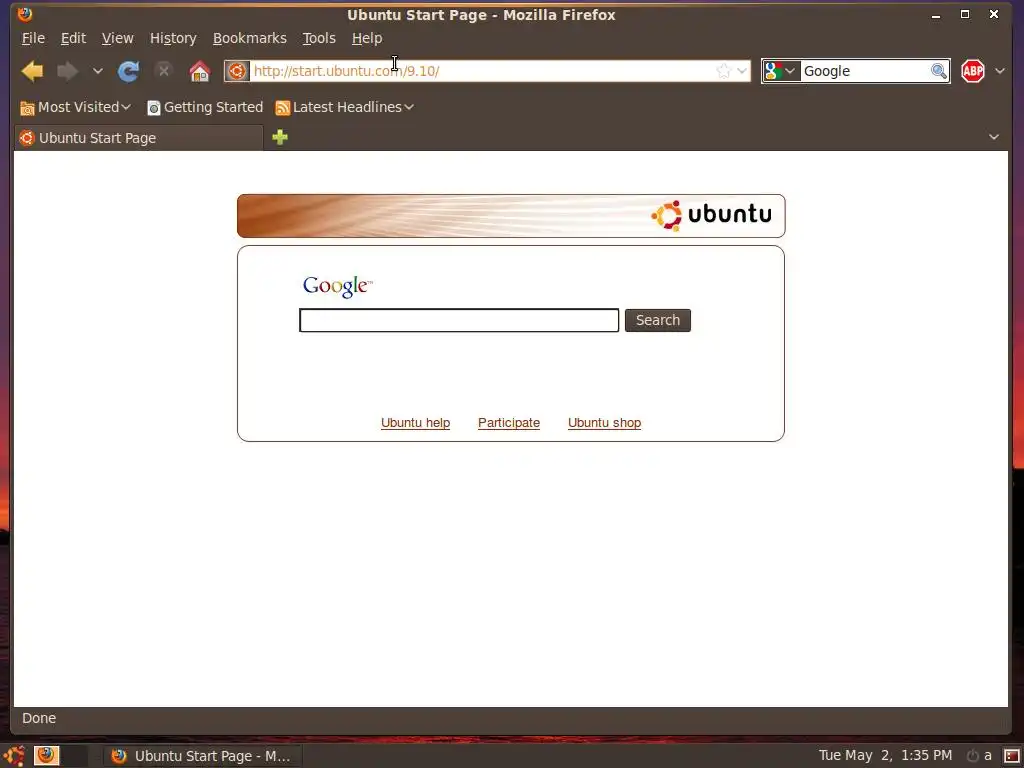Follow the Participate link
Image resolution: width=1024 pixels, height=768 pixels.
[x=509, y=423]
